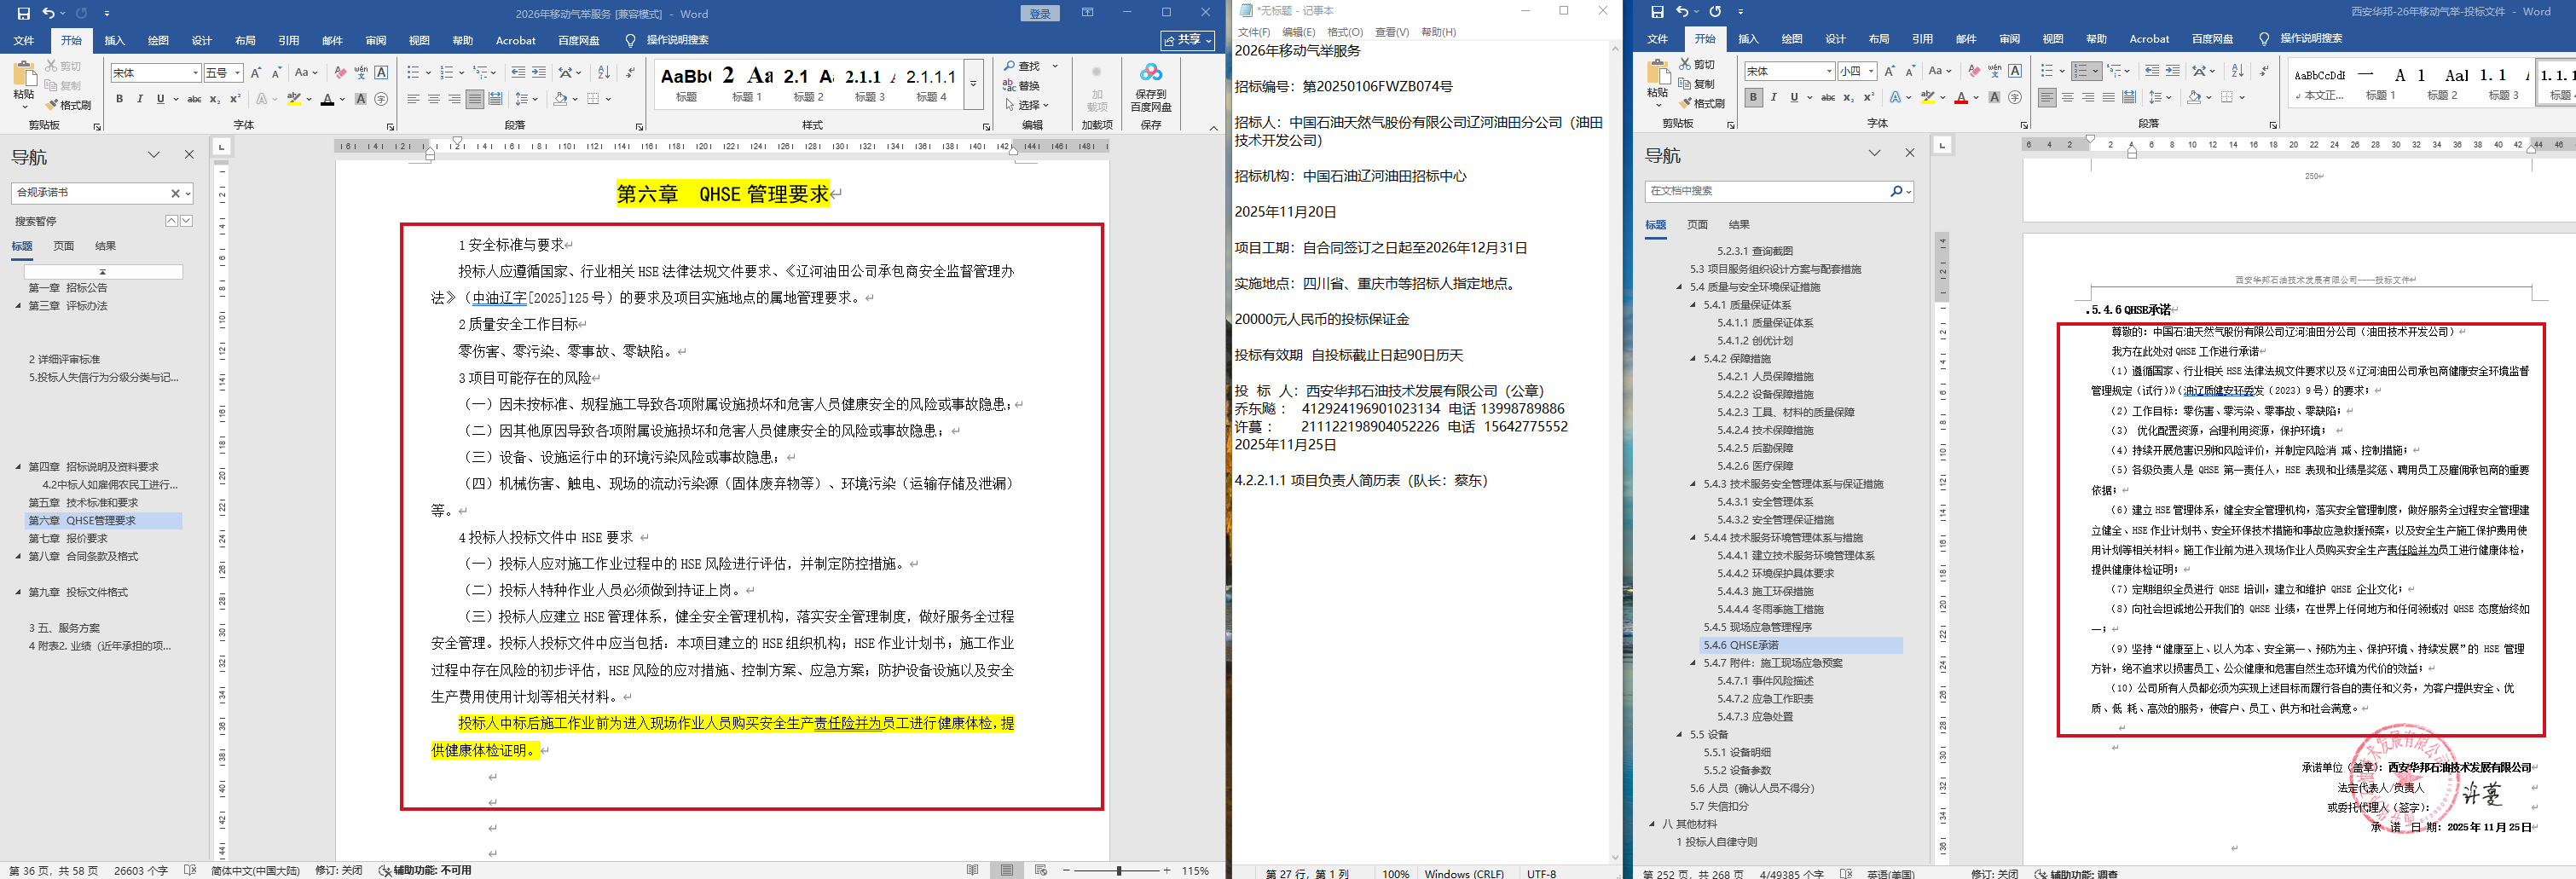Open 查看(V) menu in Notepad
The width and height of the screenshot is (2576, 879).
1392,32
